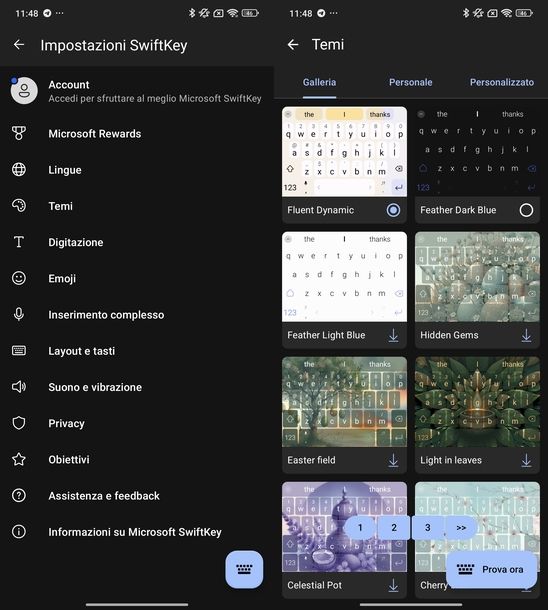Tap the Bluetooth icon in left status bar
The height and width of the screenshot is (610, 548).
pyautogui.click(x=192, y=13)
